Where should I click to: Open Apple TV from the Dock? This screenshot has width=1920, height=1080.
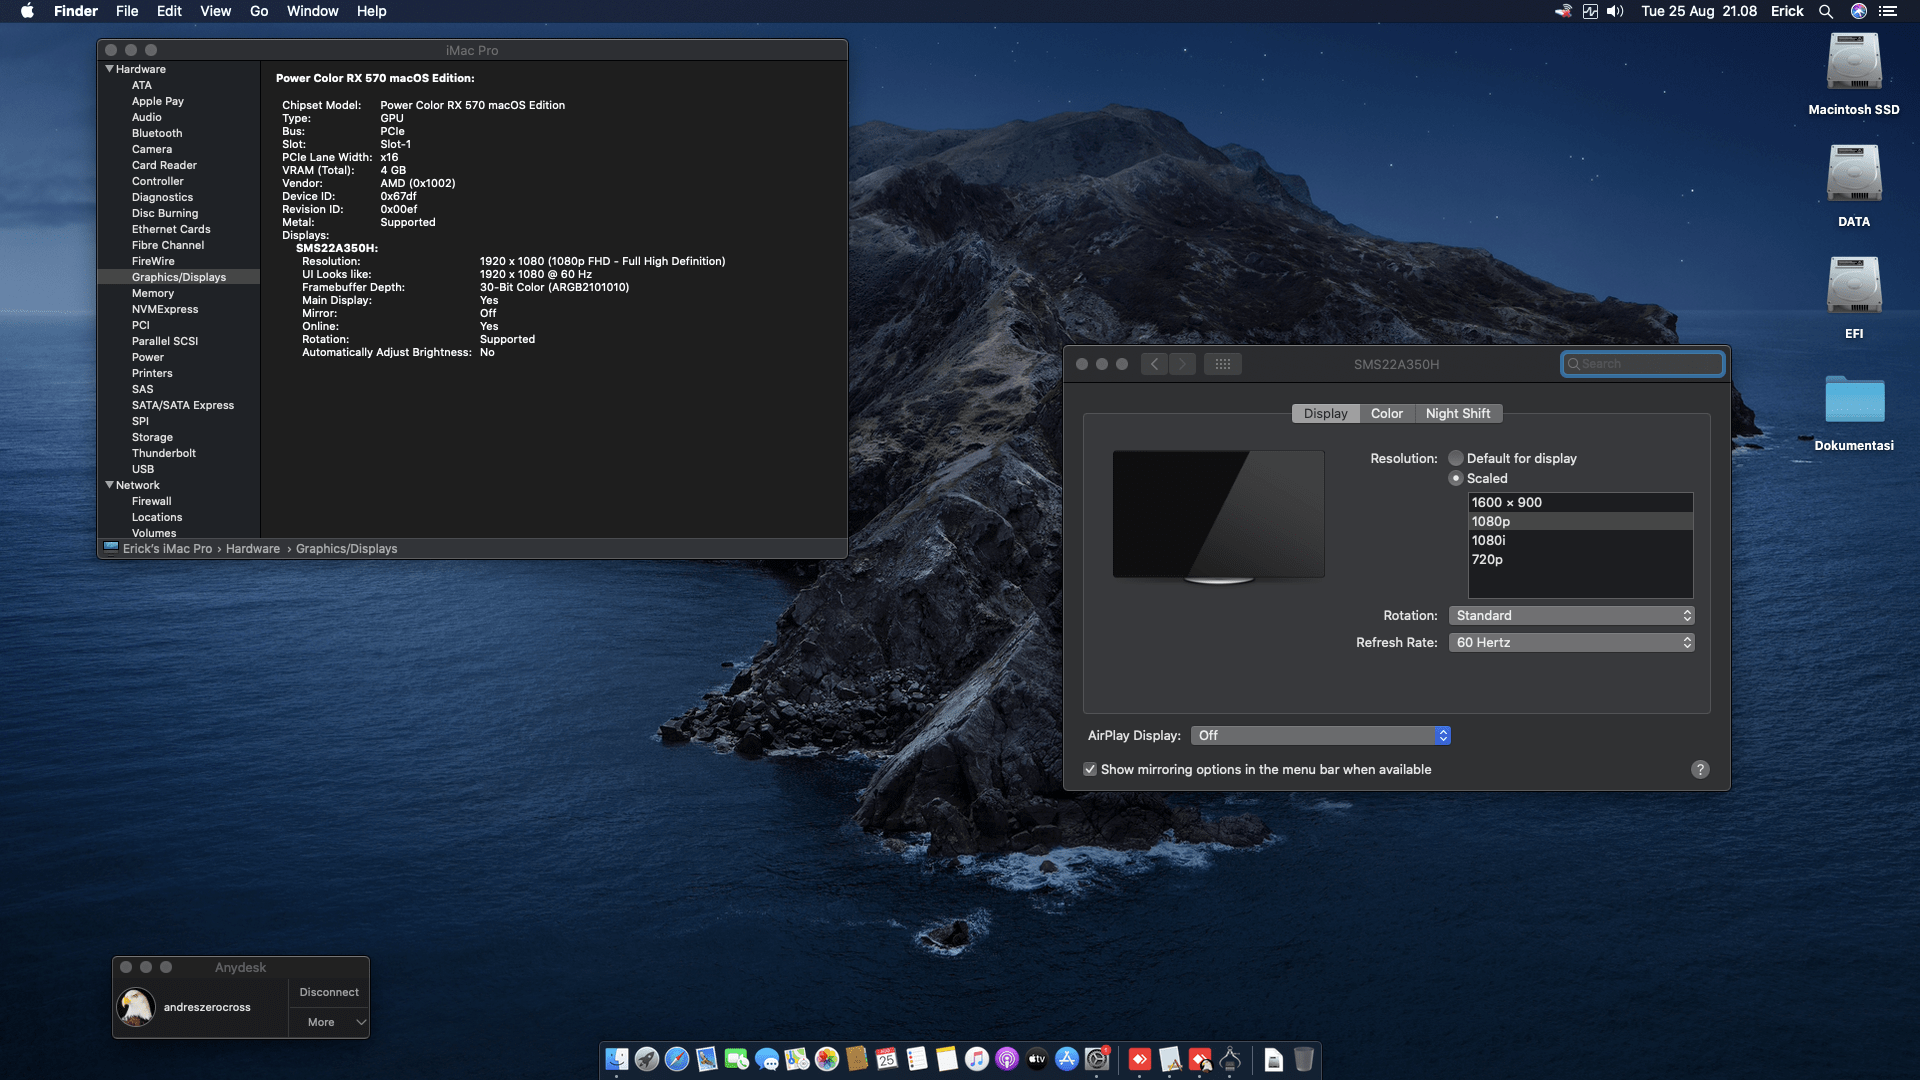(1037, 1059)
